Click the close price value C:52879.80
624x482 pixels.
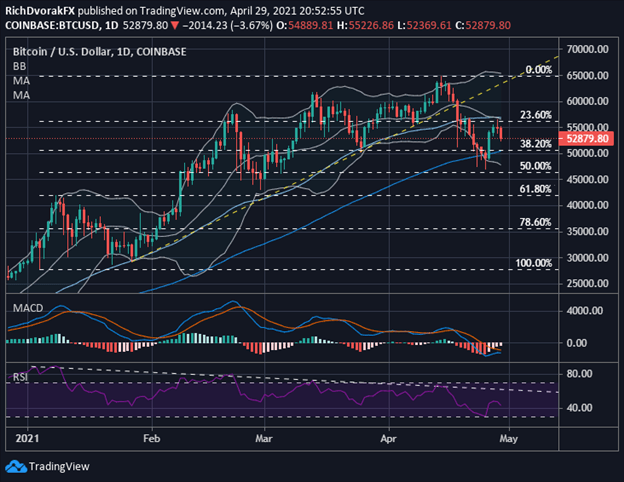pyautogui.click(x=483, y=25)
